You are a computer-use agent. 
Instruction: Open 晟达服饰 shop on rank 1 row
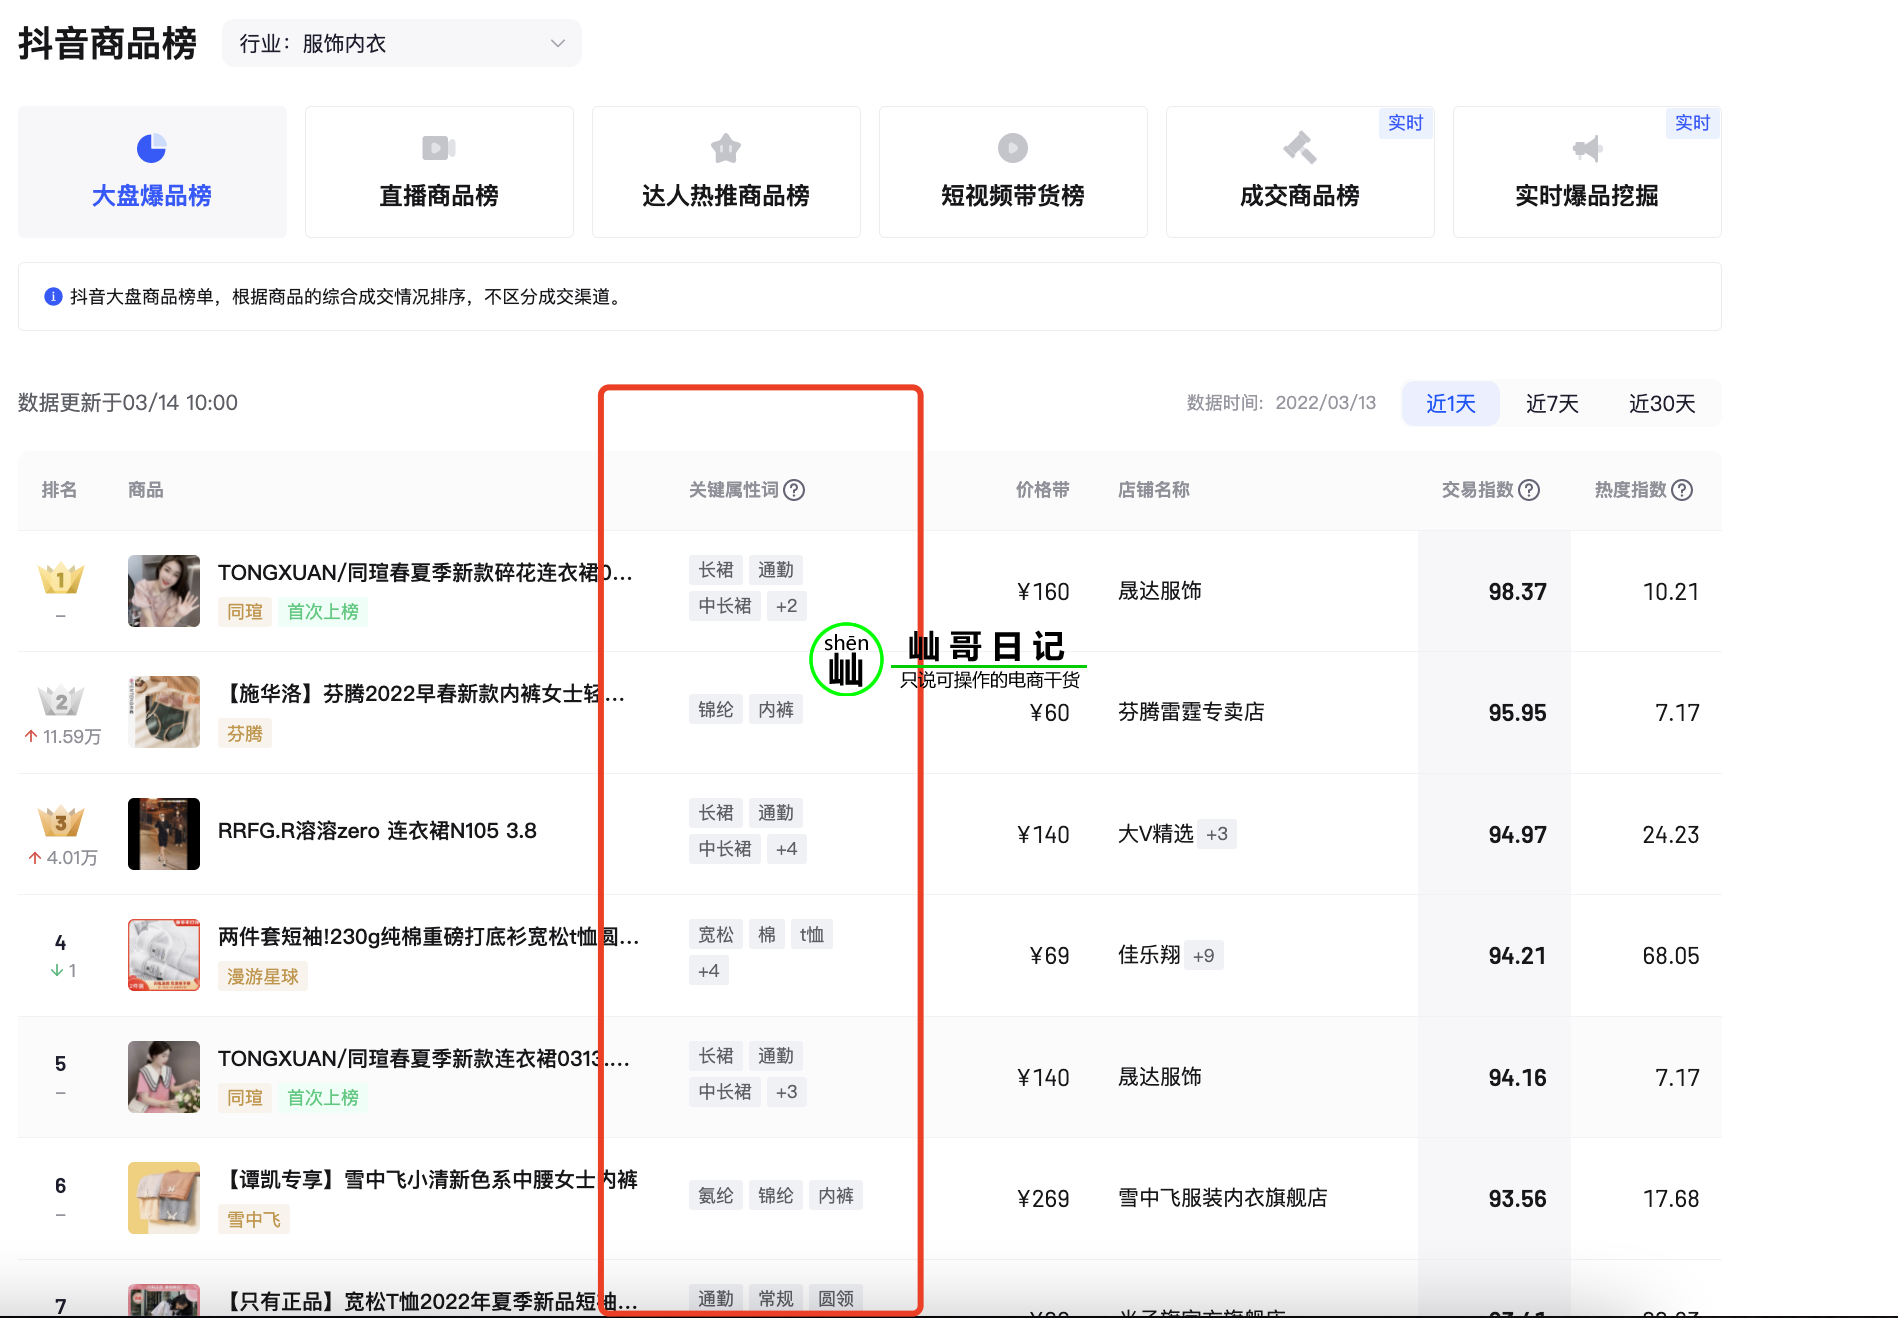1160,591
